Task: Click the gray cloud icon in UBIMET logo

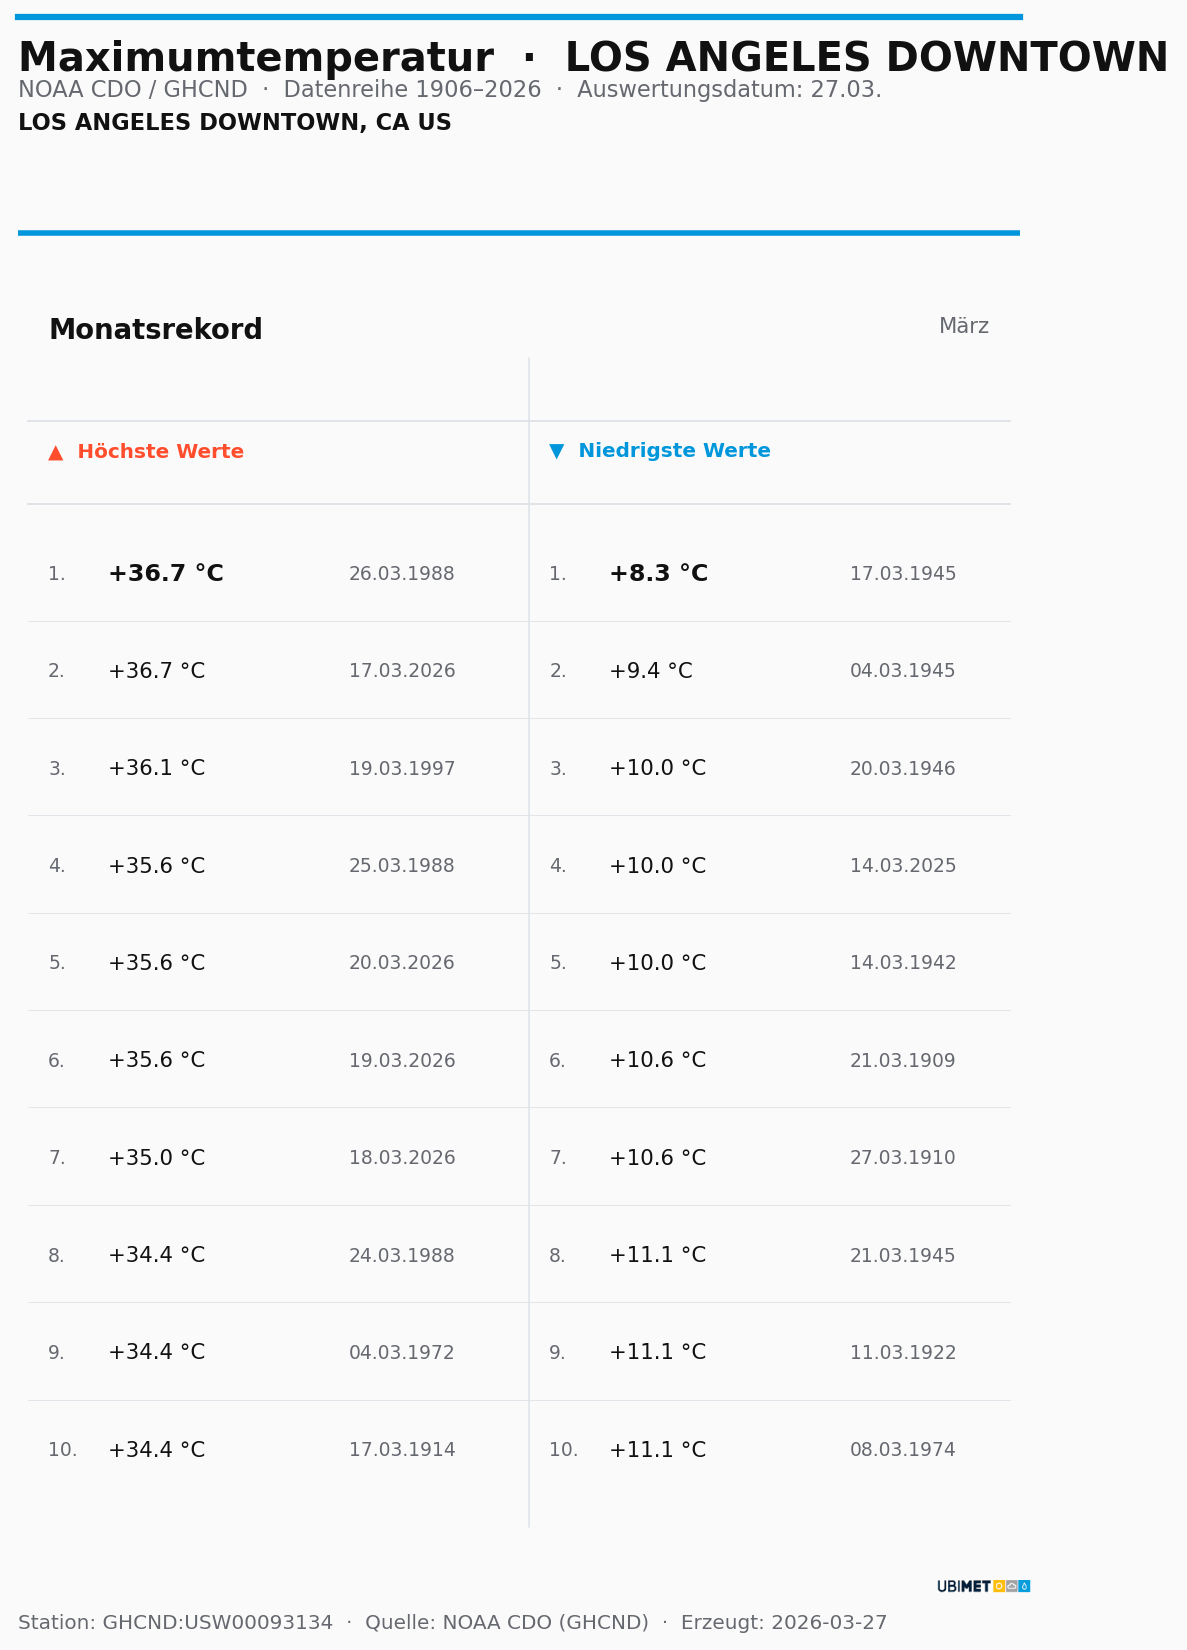Action: (1011, 1586)
